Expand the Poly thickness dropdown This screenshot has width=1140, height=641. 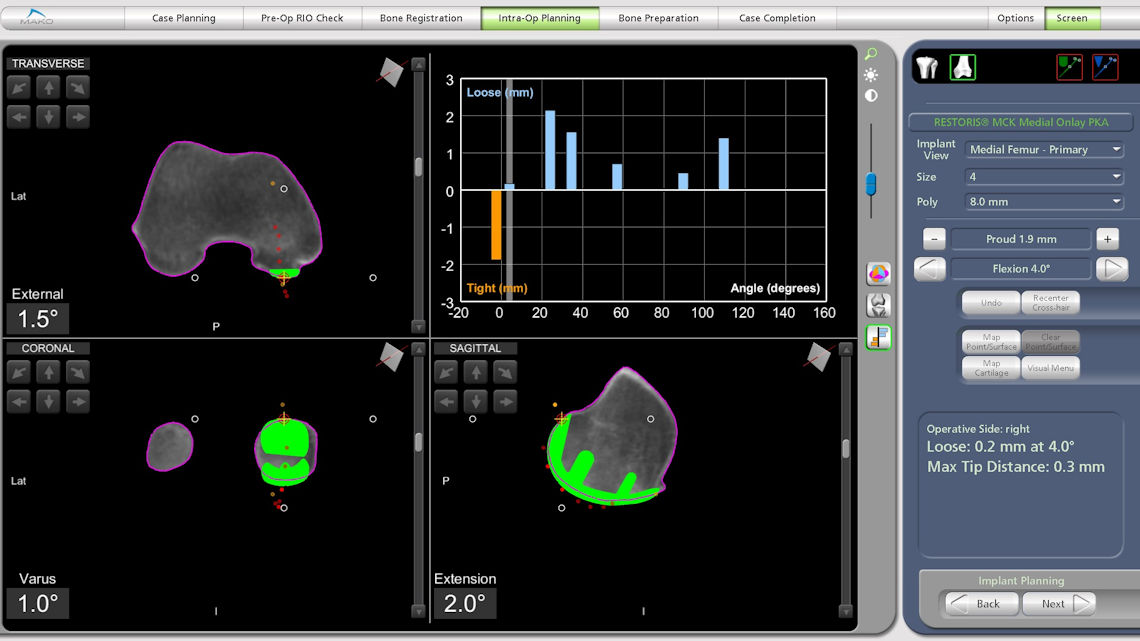pos(1044,202)
